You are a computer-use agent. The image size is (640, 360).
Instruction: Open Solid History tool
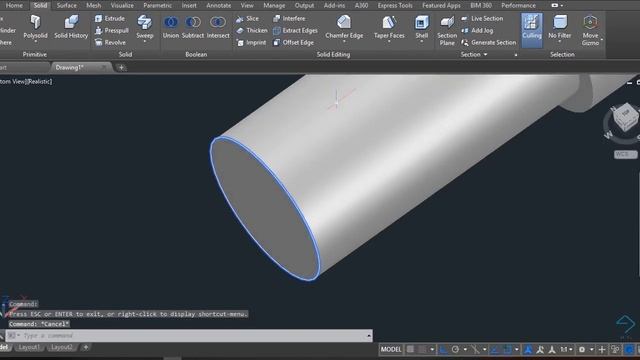pyautogui.click(x=71, y=27)
